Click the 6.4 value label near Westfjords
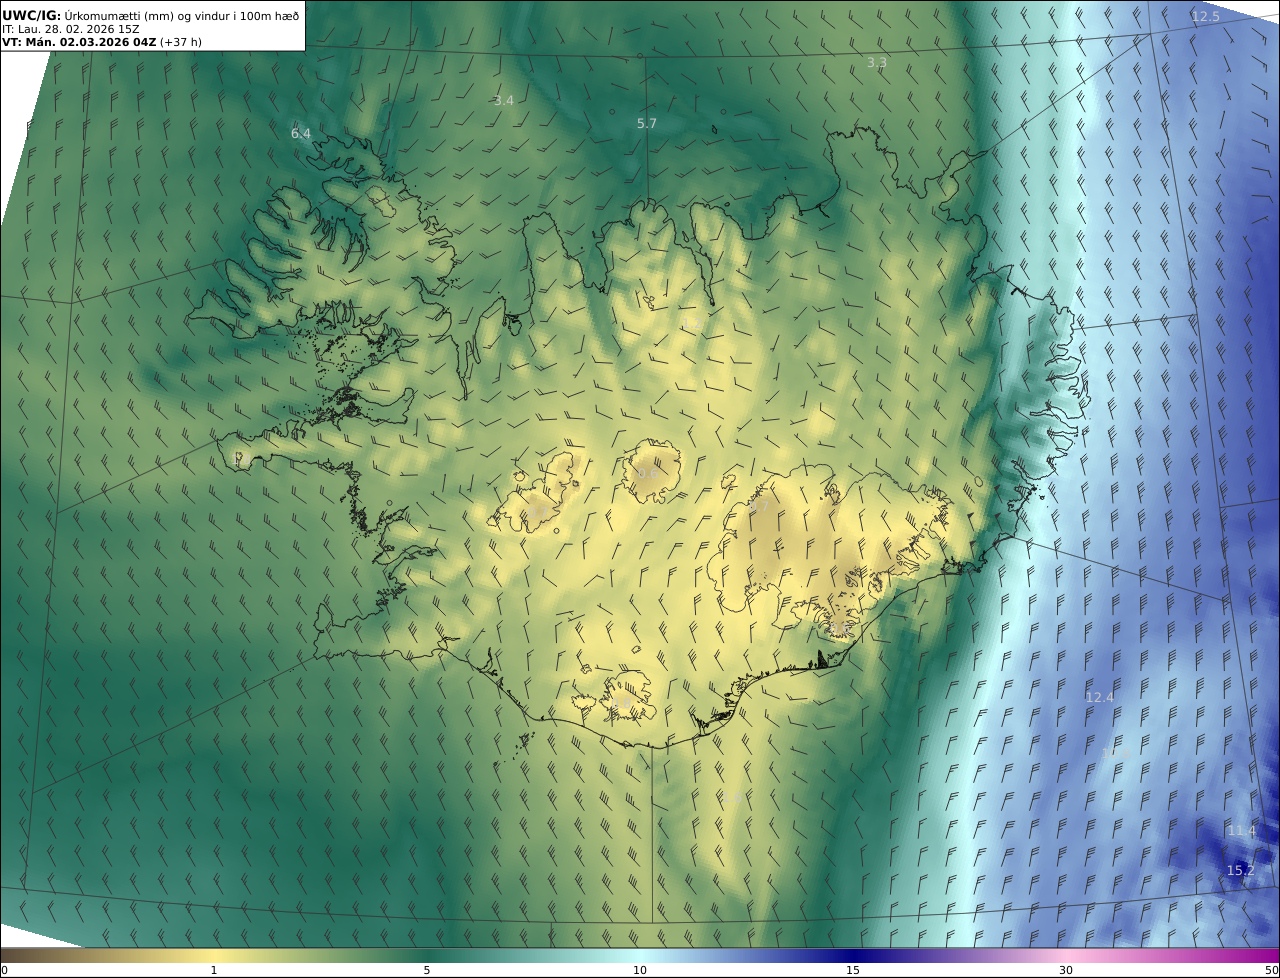Image resolution: width=1280 pixels, height=978 pixels. point(301,133)
